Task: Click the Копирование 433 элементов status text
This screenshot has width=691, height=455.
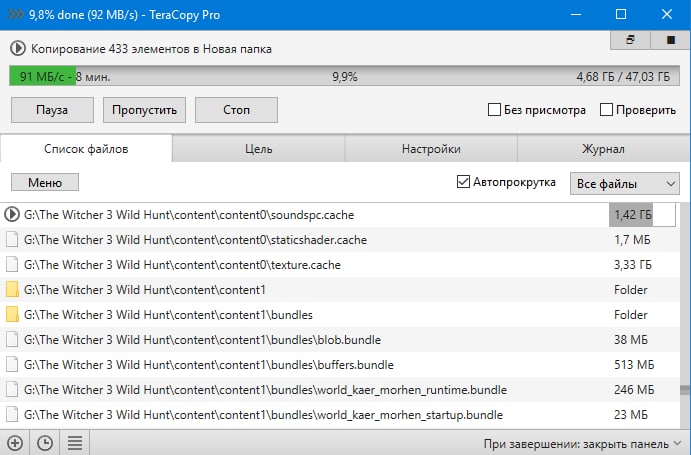Action: click(x=151, y=48)
